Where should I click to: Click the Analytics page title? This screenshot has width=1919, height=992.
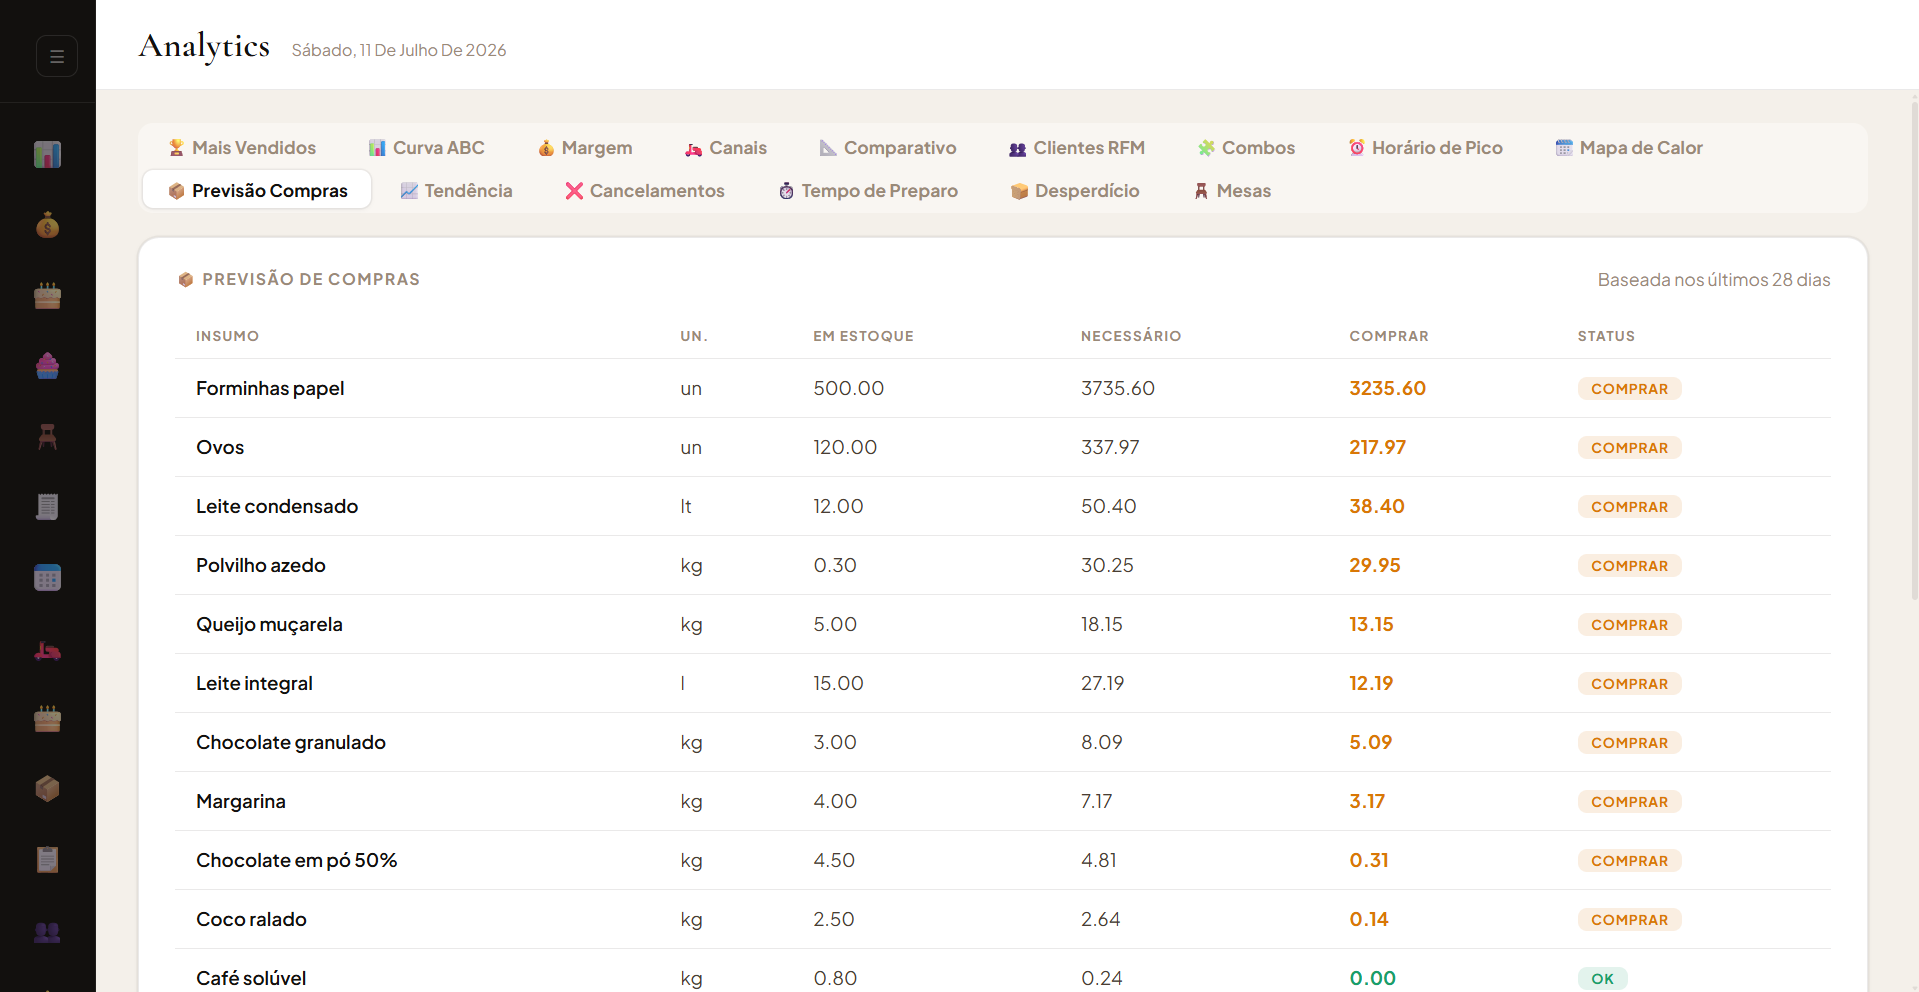pyautogui.click(x=204, y=47)
